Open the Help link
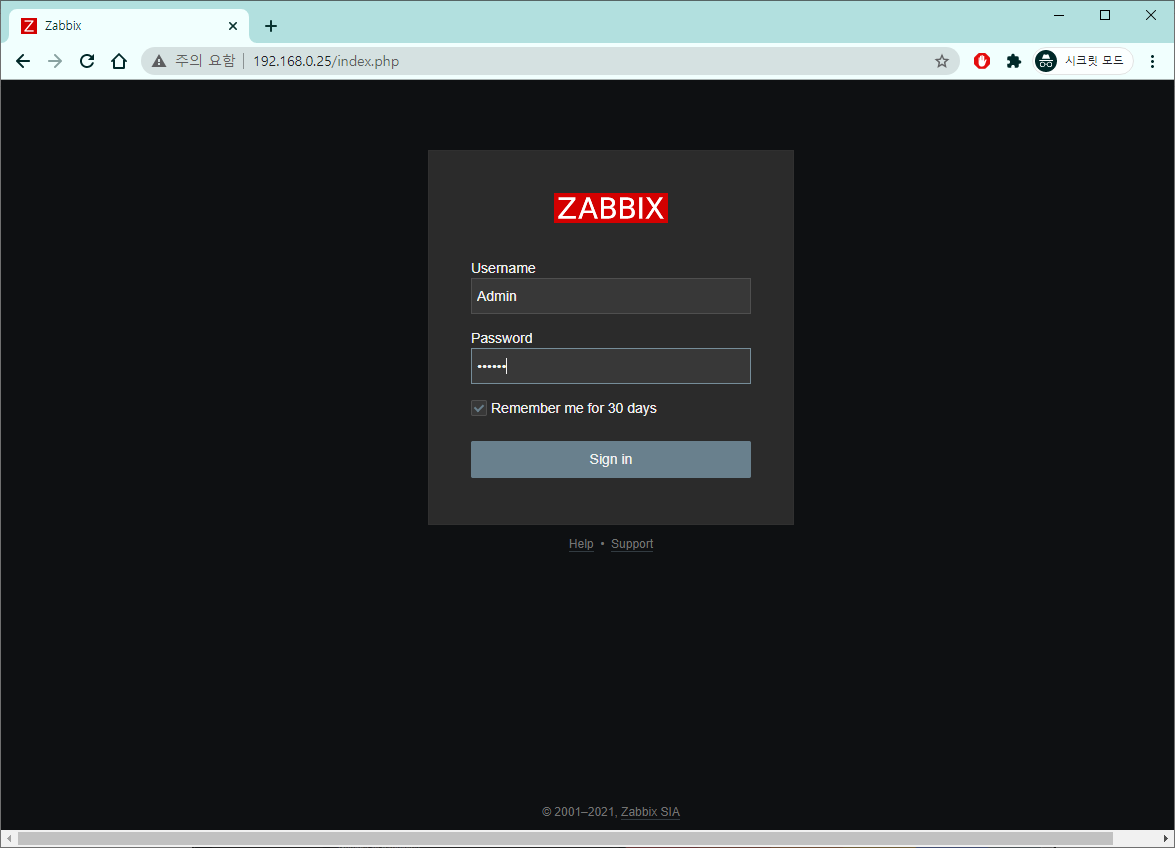The height and width of the screenshot is (848, 1175). click(581, 544)
